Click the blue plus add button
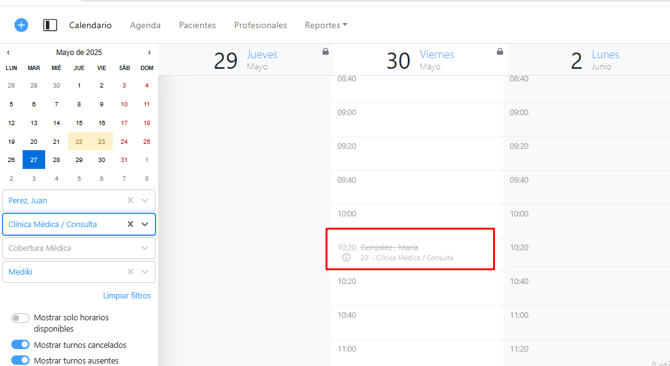 point(21,25)
